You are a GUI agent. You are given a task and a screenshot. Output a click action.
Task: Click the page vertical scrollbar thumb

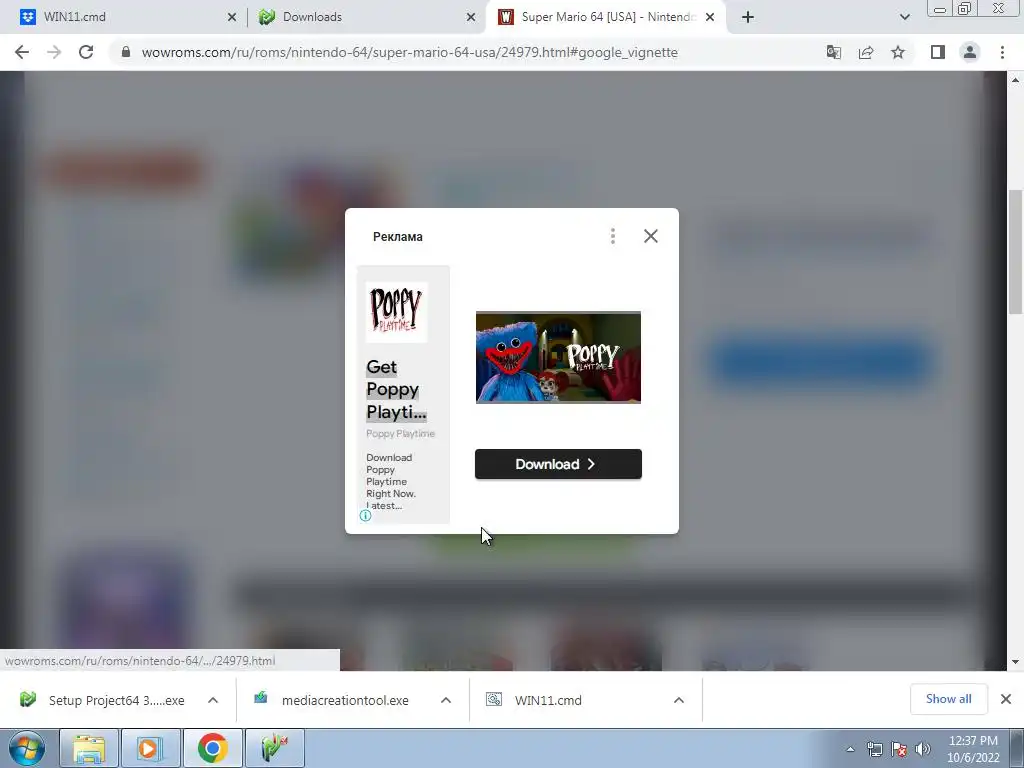point(1015,252)
